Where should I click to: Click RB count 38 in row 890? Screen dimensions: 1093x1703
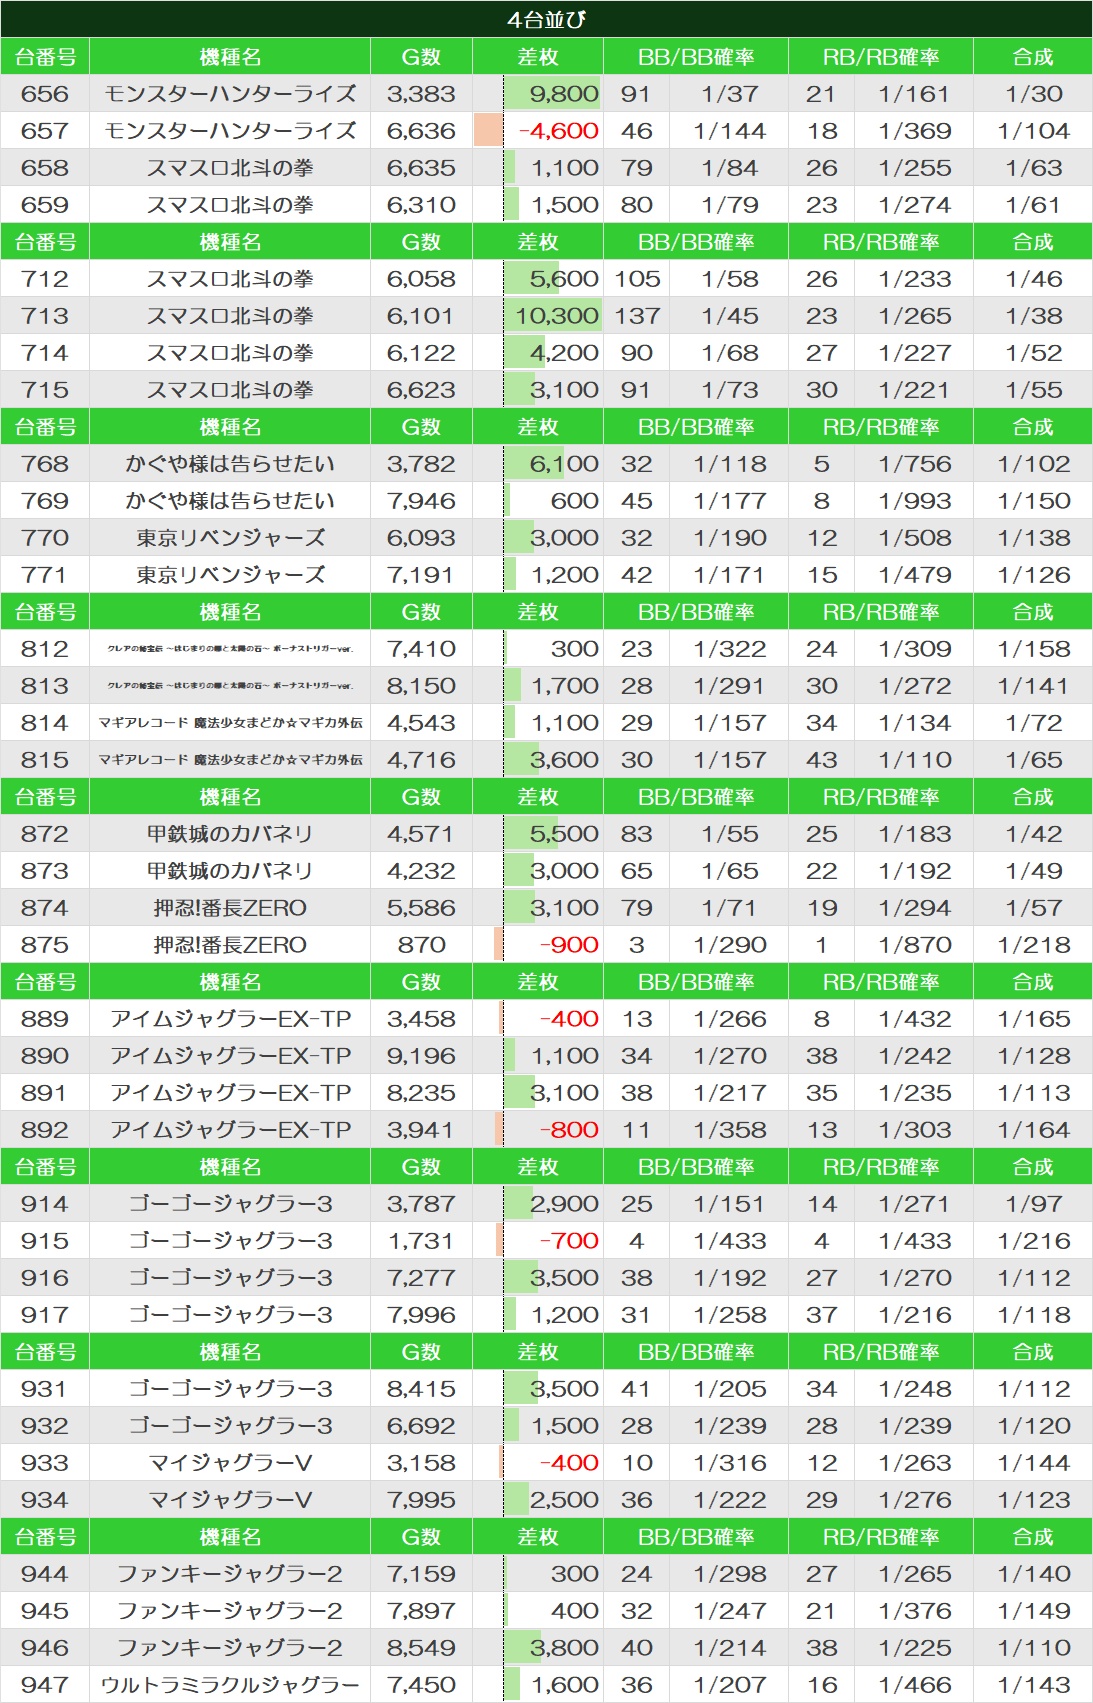coord(821,1056)
